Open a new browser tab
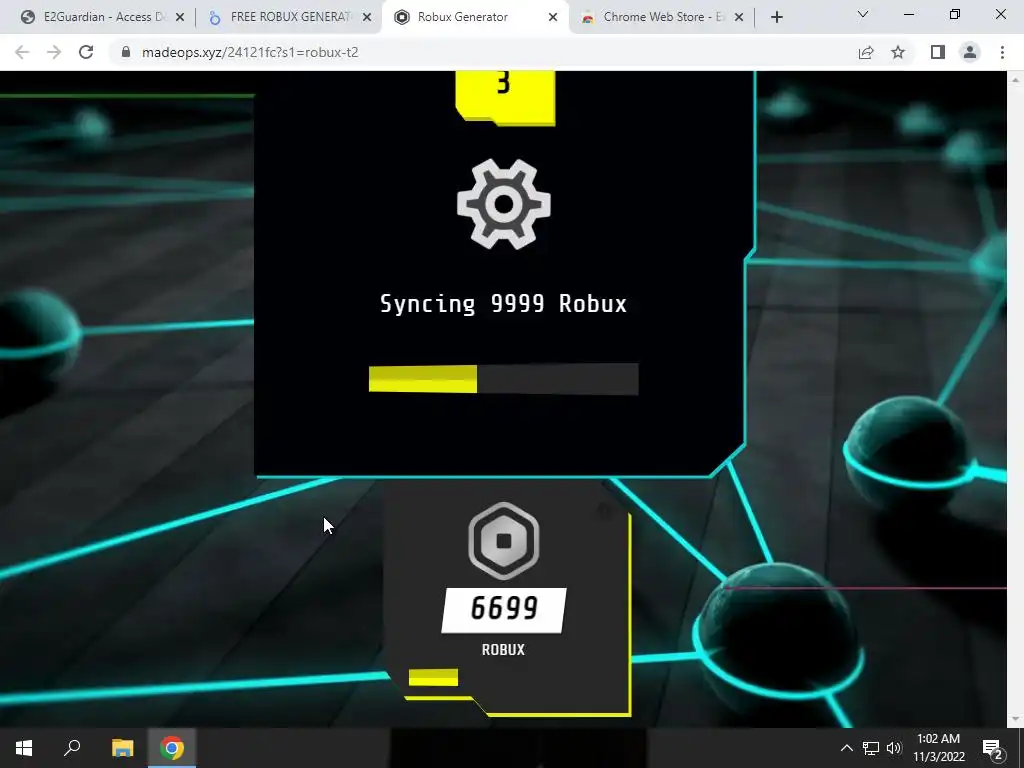Image resolution: width=1024 pixels, height=768 pixels. click(776, 18)
